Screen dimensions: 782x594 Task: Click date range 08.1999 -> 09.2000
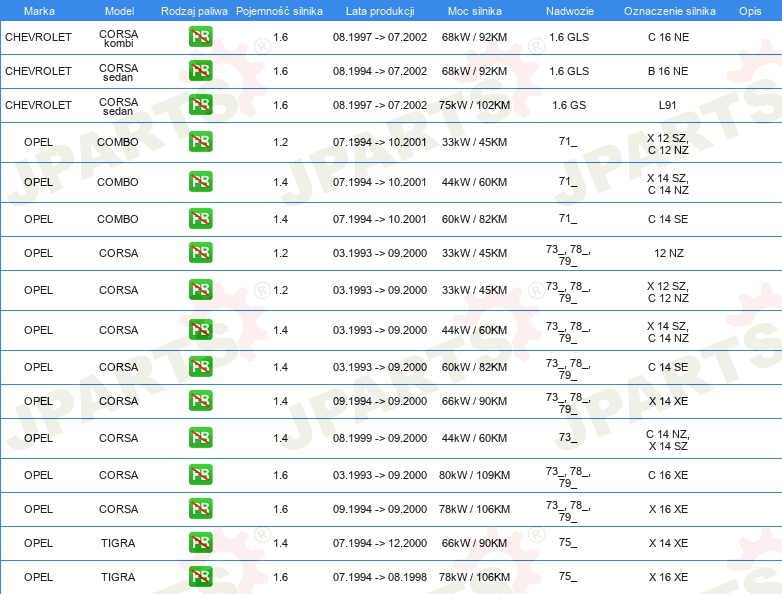380,438
